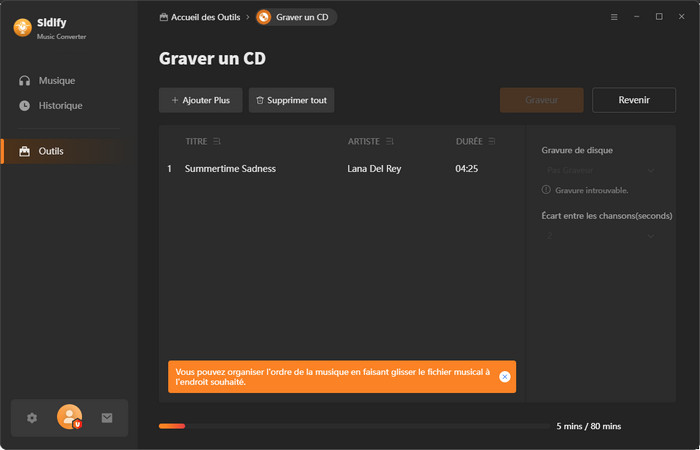Sort tracks using the DURÉE sort icon
Viewport: 700px width, 450px height.
(491, 141)
